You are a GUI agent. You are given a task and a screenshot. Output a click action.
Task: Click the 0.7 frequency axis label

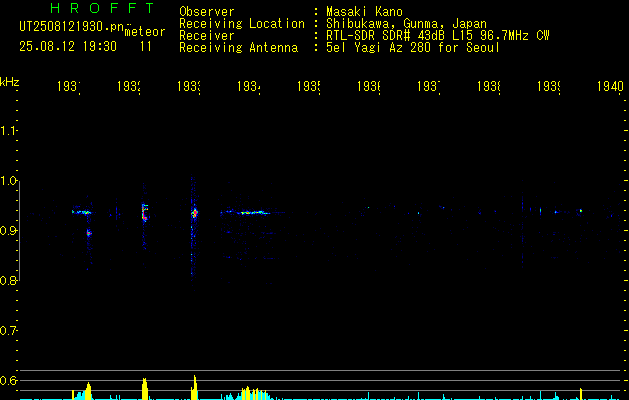click(x=8, y=331)
